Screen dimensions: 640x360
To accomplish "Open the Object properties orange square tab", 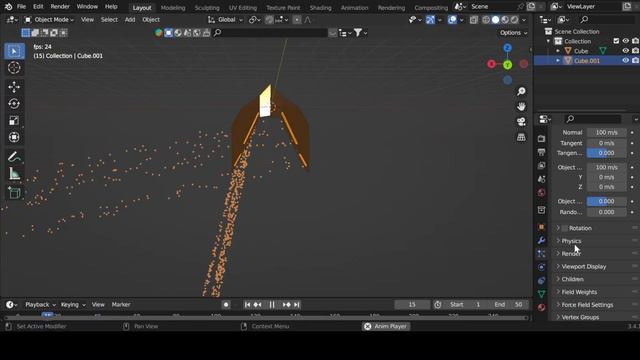I will [541, 227].
